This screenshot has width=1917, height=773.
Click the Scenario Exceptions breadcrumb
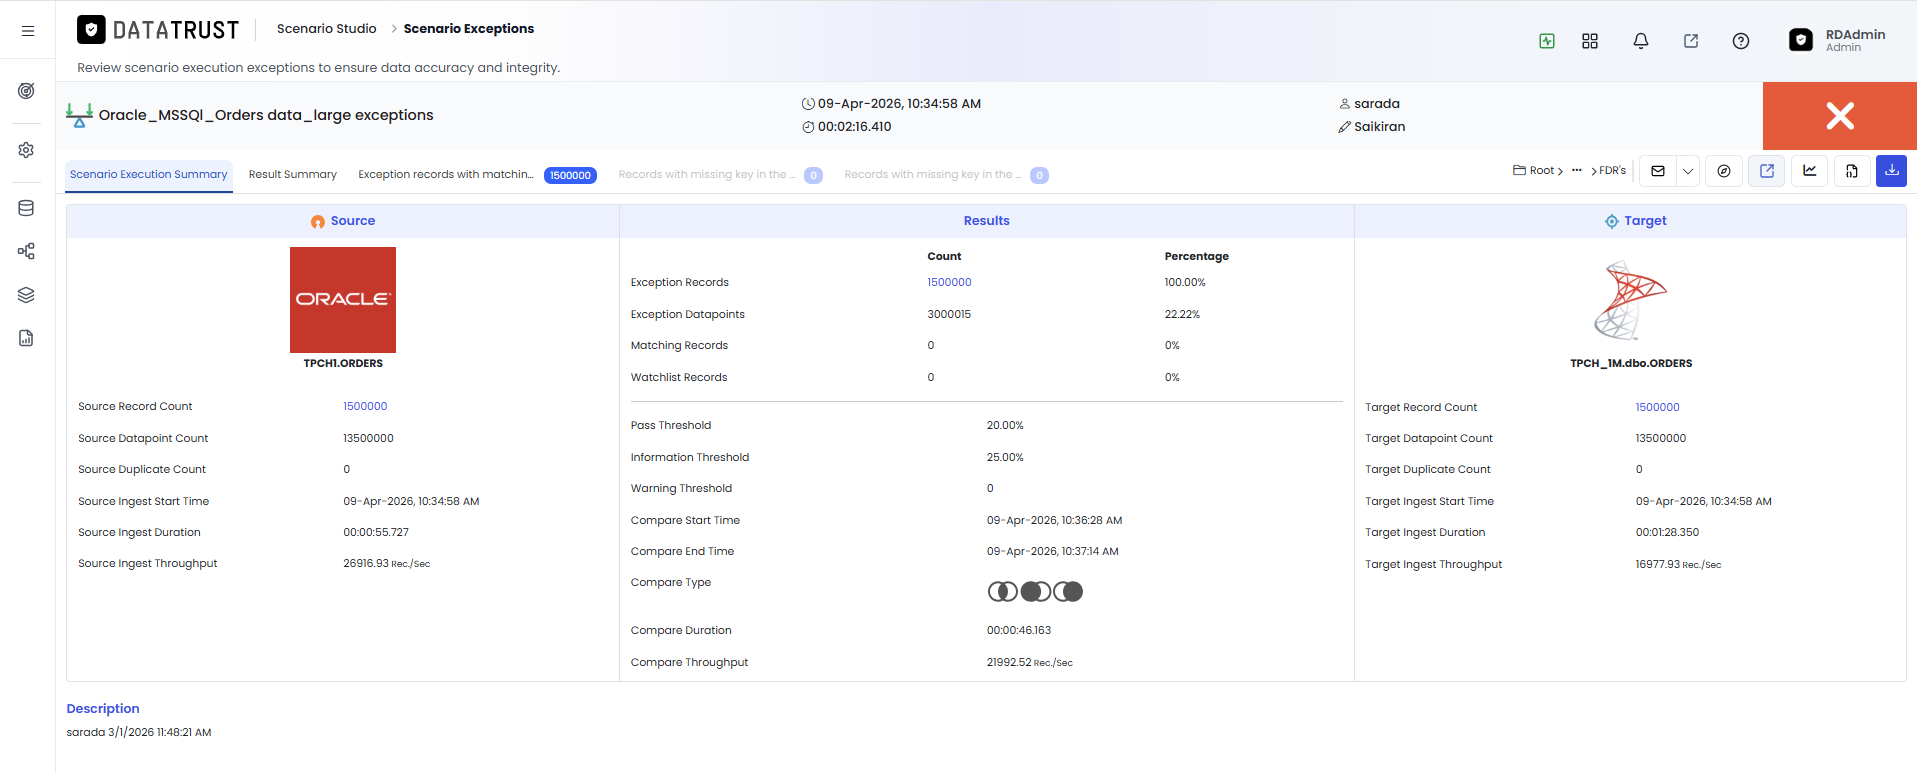pos(469,29)
